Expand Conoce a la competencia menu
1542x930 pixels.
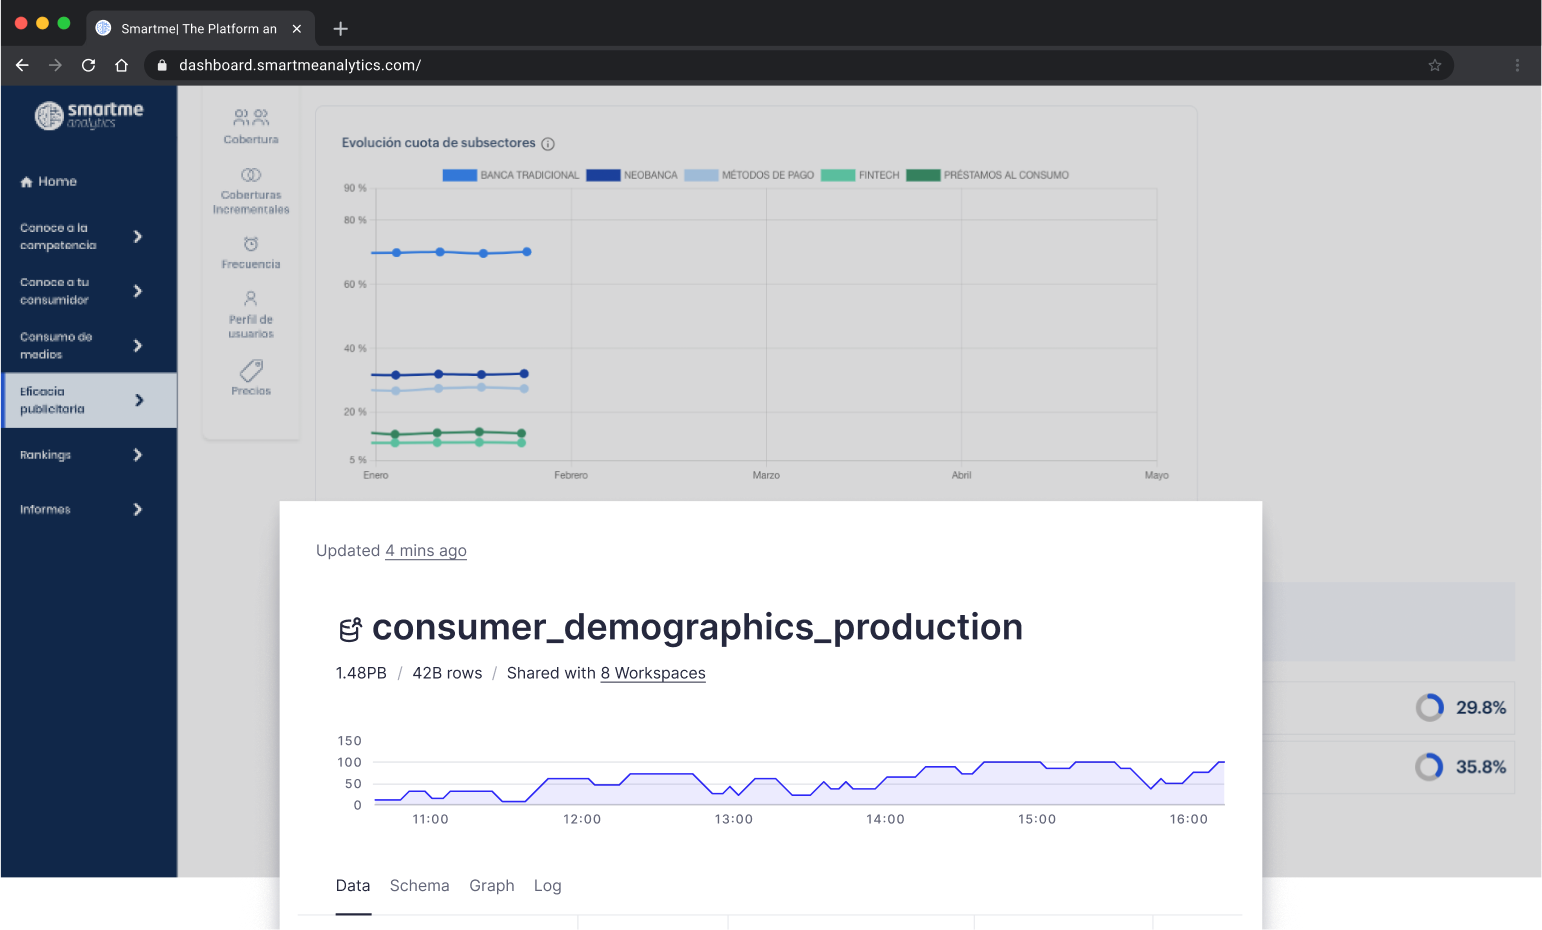(138, 237)
